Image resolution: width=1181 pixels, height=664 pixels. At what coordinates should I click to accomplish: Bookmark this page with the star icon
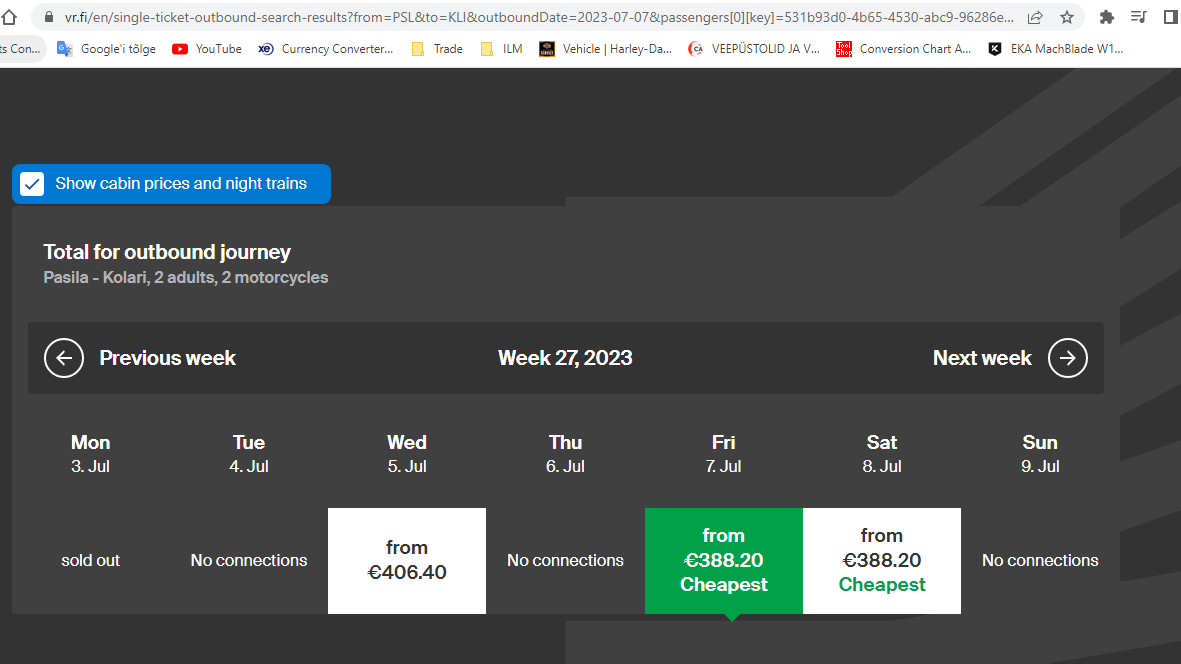click(1067, 17)
